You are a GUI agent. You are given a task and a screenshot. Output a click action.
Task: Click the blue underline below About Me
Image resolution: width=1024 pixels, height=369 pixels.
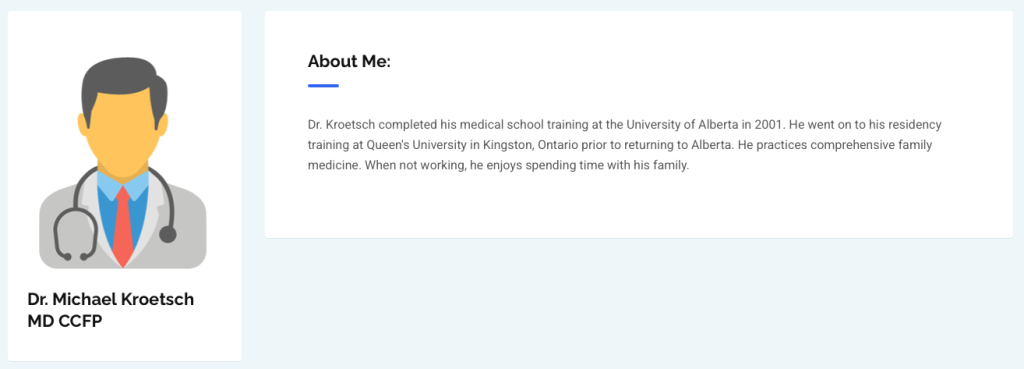323,86
